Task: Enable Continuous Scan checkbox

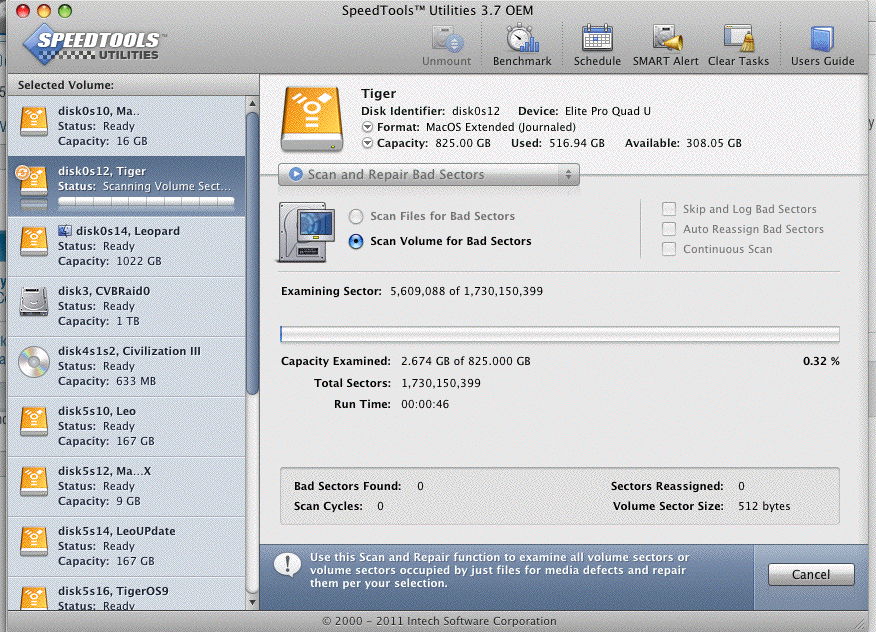Action: pyautogui.click(x=669, y=249)
